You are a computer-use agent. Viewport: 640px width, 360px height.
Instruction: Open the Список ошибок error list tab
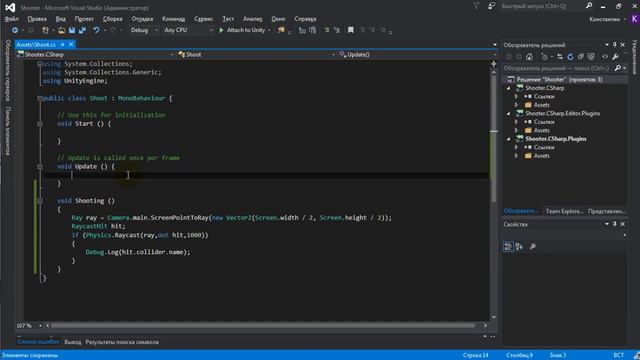point(38,342)
